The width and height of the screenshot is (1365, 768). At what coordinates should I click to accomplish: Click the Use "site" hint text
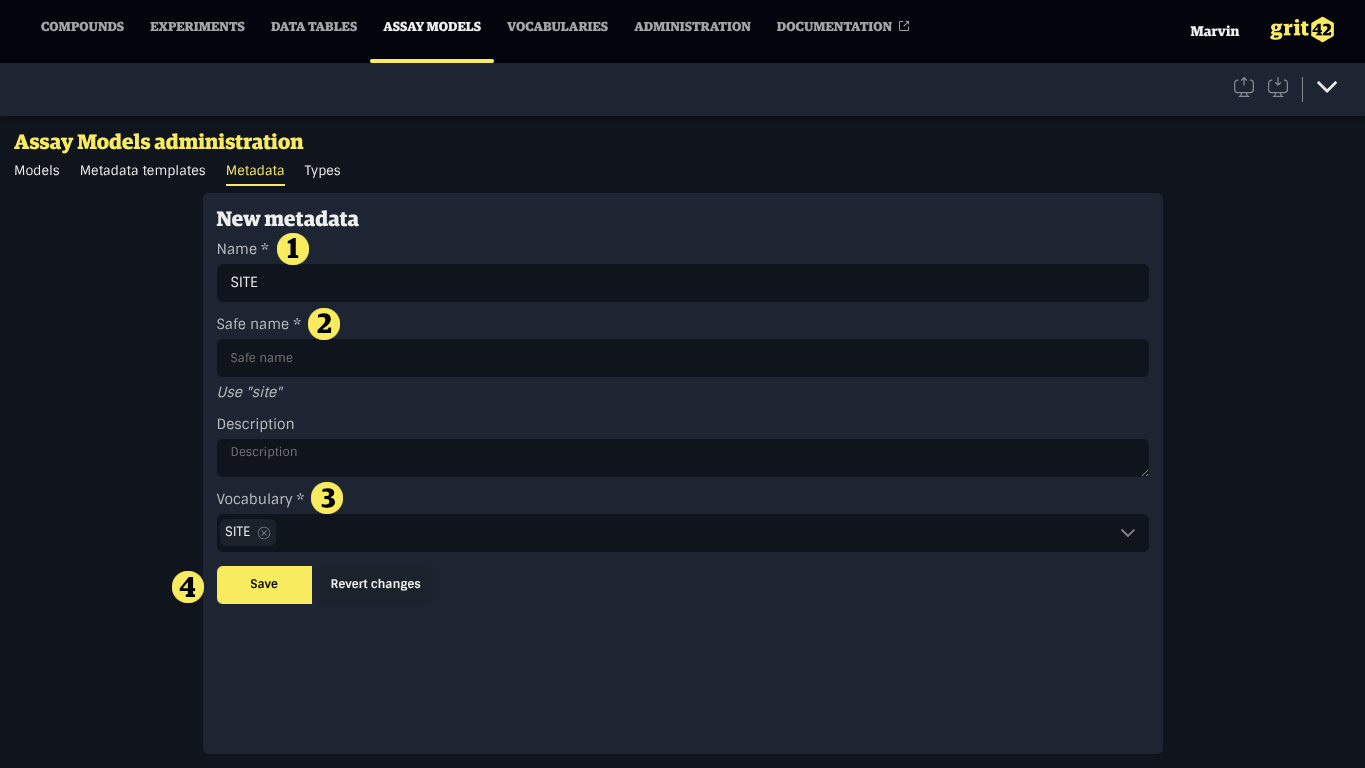(250, 392)
